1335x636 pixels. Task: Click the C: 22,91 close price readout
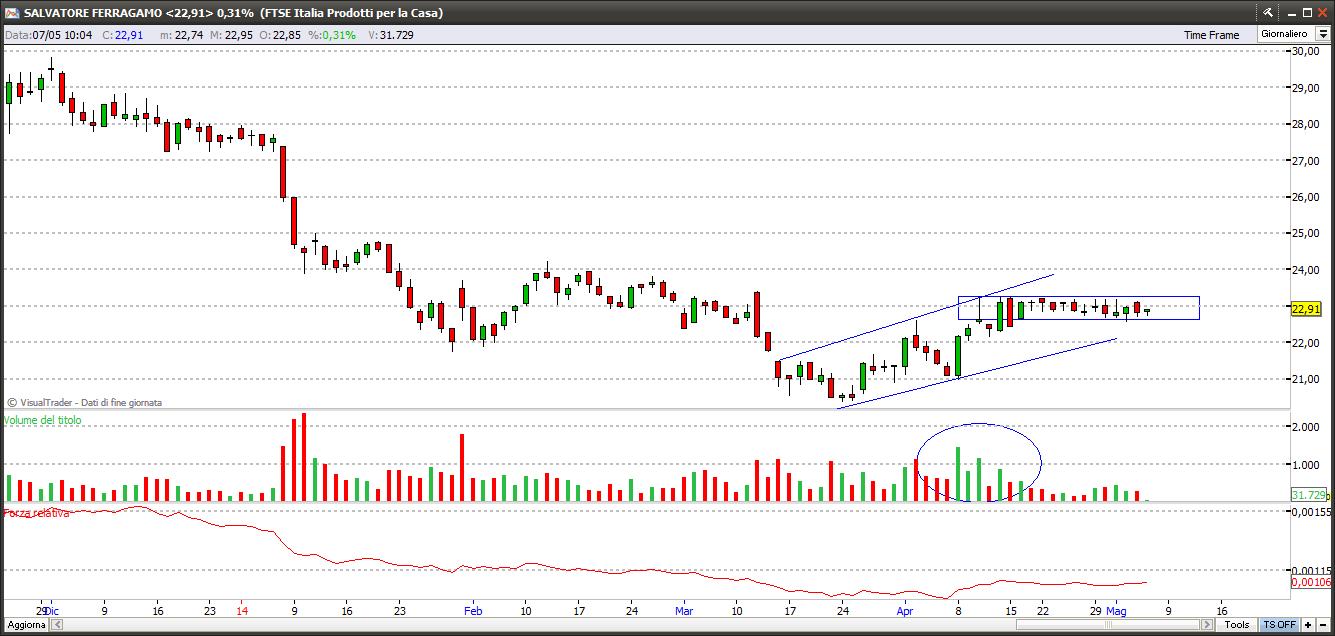[122, 34]
